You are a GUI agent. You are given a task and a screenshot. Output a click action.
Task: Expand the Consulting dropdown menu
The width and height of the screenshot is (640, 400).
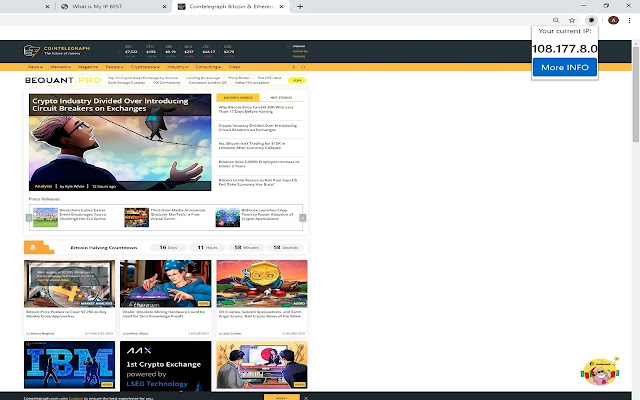(208, 67)
